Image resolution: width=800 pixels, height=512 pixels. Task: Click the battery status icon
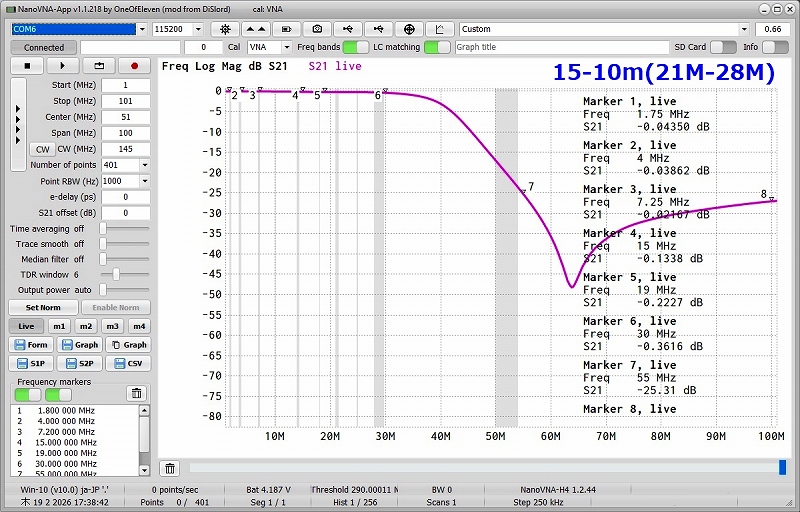(288, 29)
